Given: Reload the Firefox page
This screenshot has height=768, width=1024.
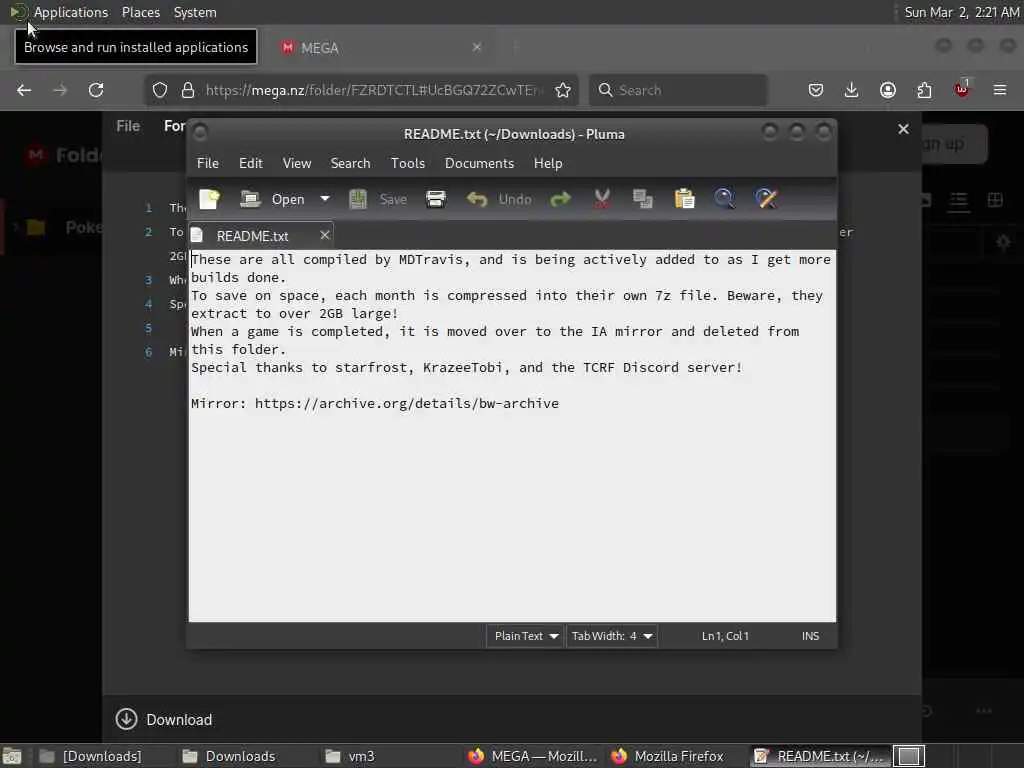Looking at the screenshot, I should point(96,90).
